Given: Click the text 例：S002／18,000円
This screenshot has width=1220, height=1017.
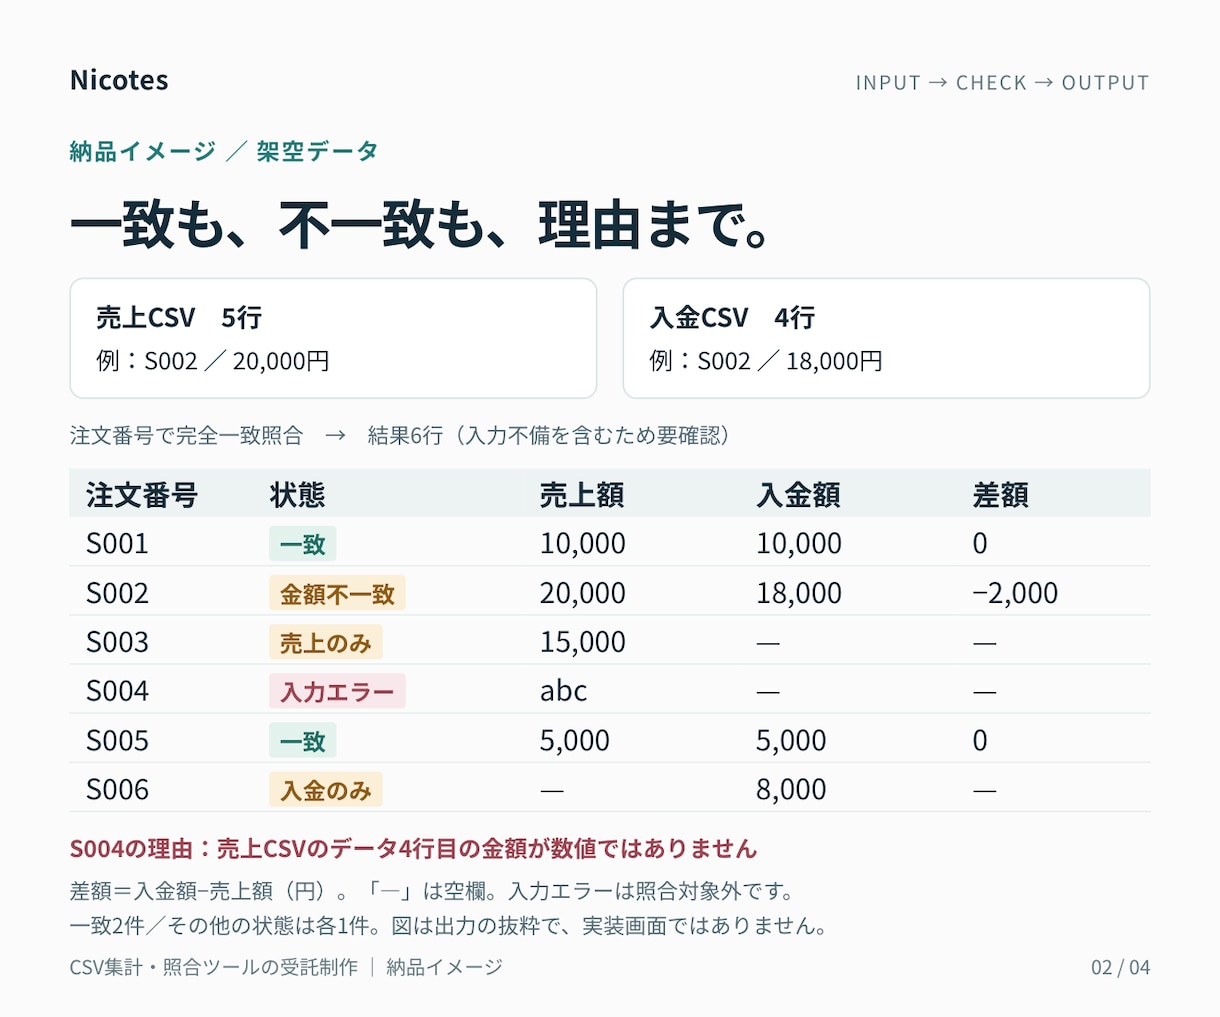Looking at the screenshot, I should click(766, 361).
